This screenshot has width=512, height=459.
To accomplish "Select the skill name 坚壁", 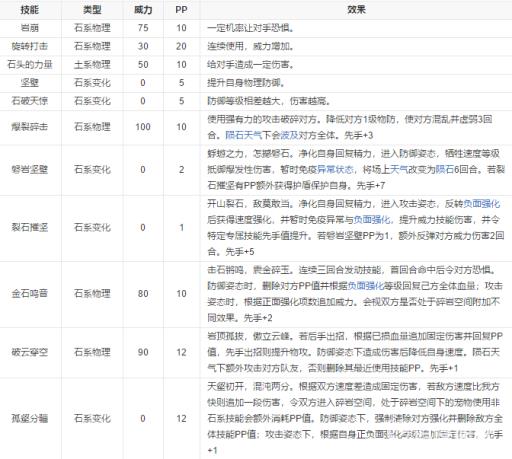I will pyautogui.click(x=30, y=82).
